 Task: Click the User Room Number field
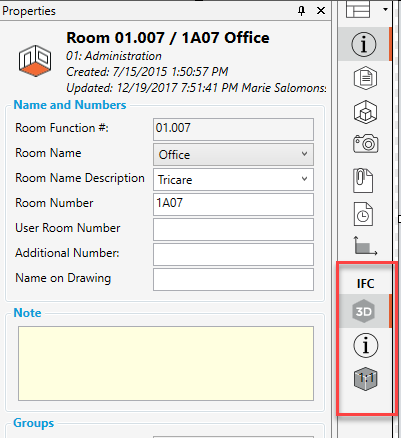click(233, 229)
